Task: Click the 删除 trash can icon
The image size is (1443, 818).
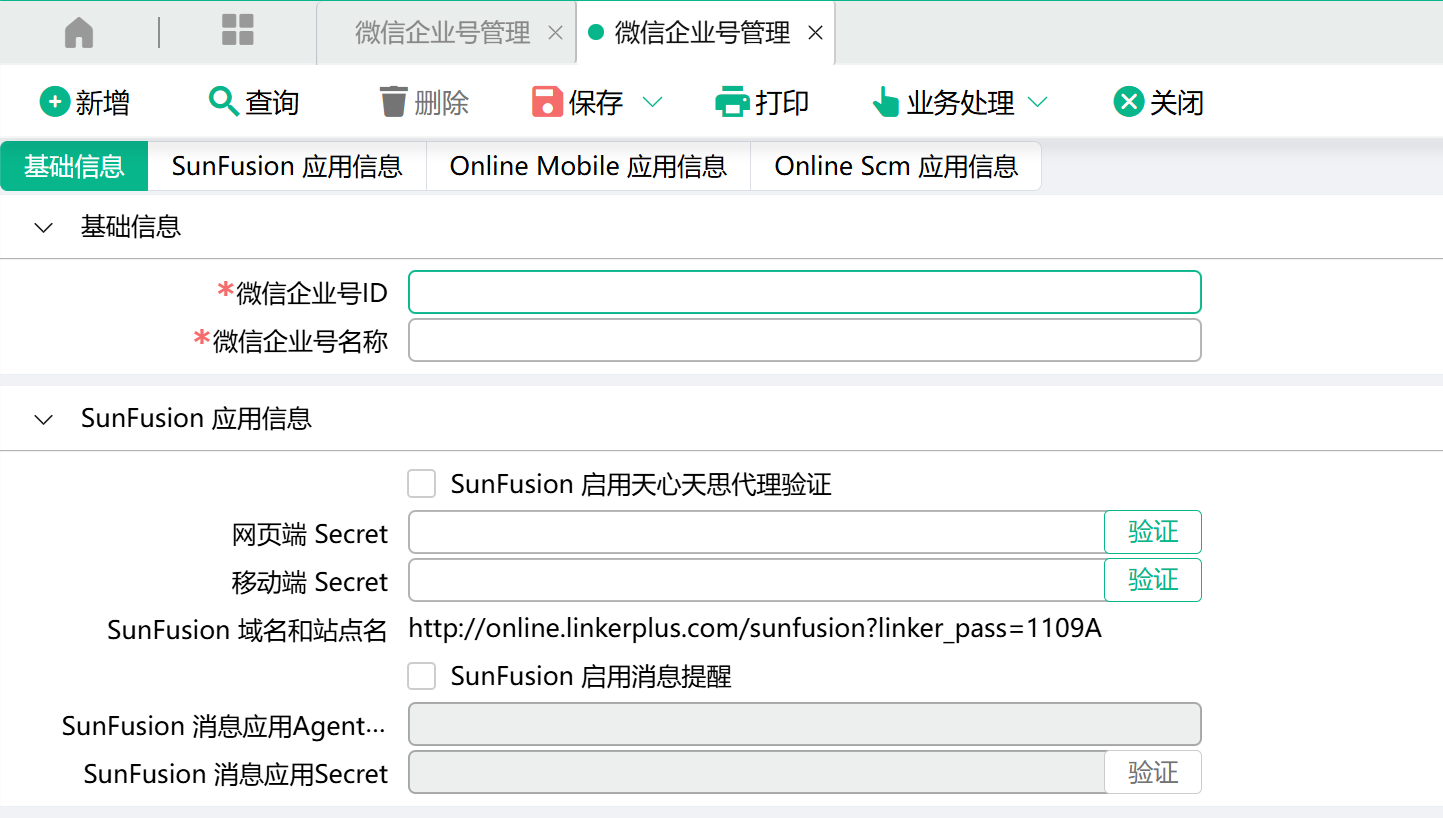Action: pos(393,102)
